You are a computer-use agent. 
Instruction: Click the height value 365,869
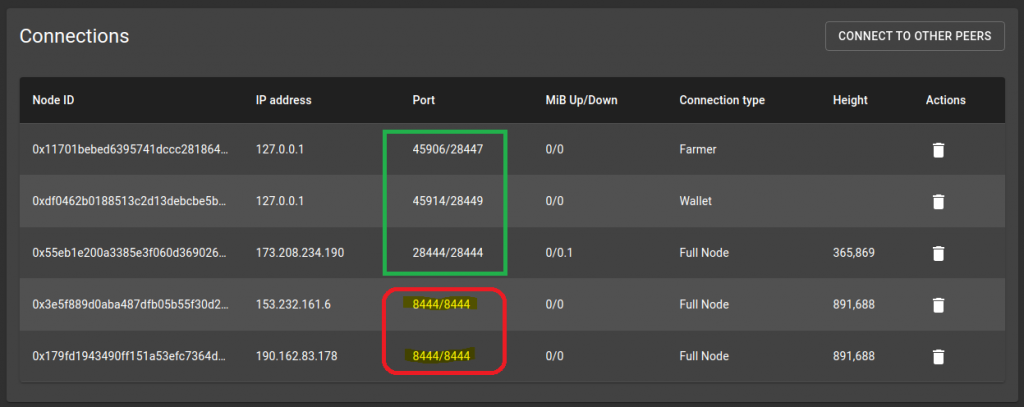pyautogui.click(x=854, y=253)
